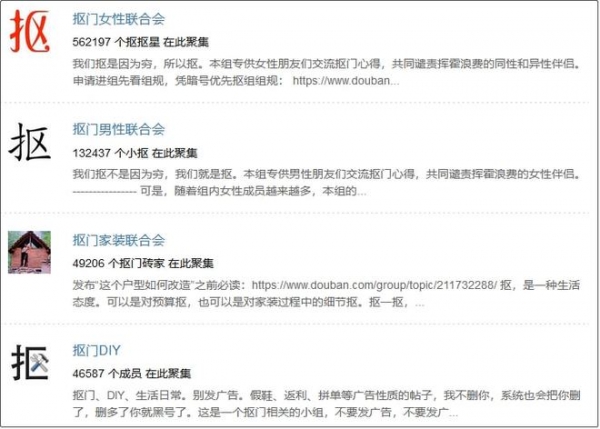Image resolution: width=600 pixels, height=429 pixels.
Task: Open the 抠门男性联合会 group link
Action: (119, 129)
